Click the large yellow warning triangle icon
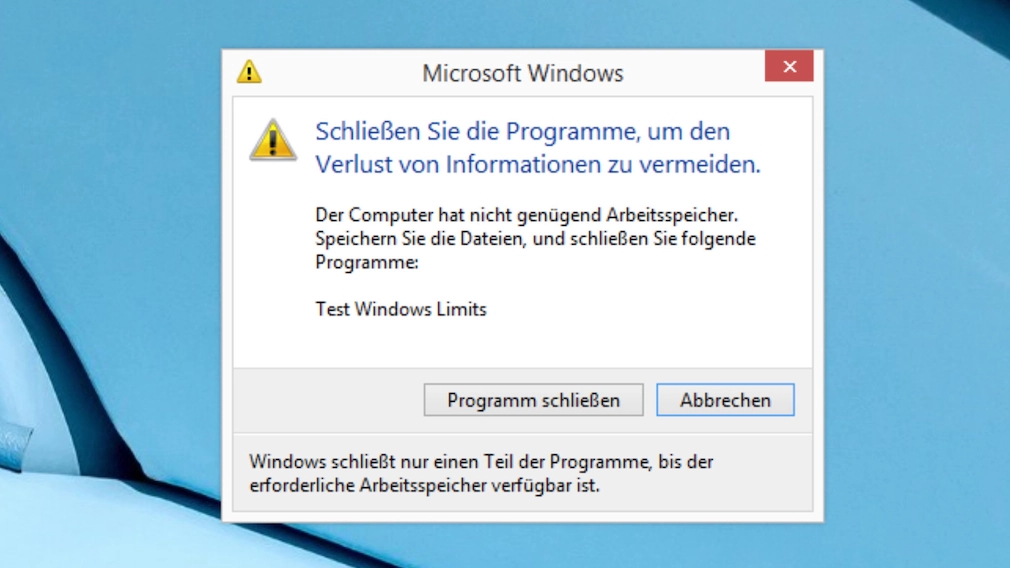Screen dimensions: 1010x568 point(273,140)
